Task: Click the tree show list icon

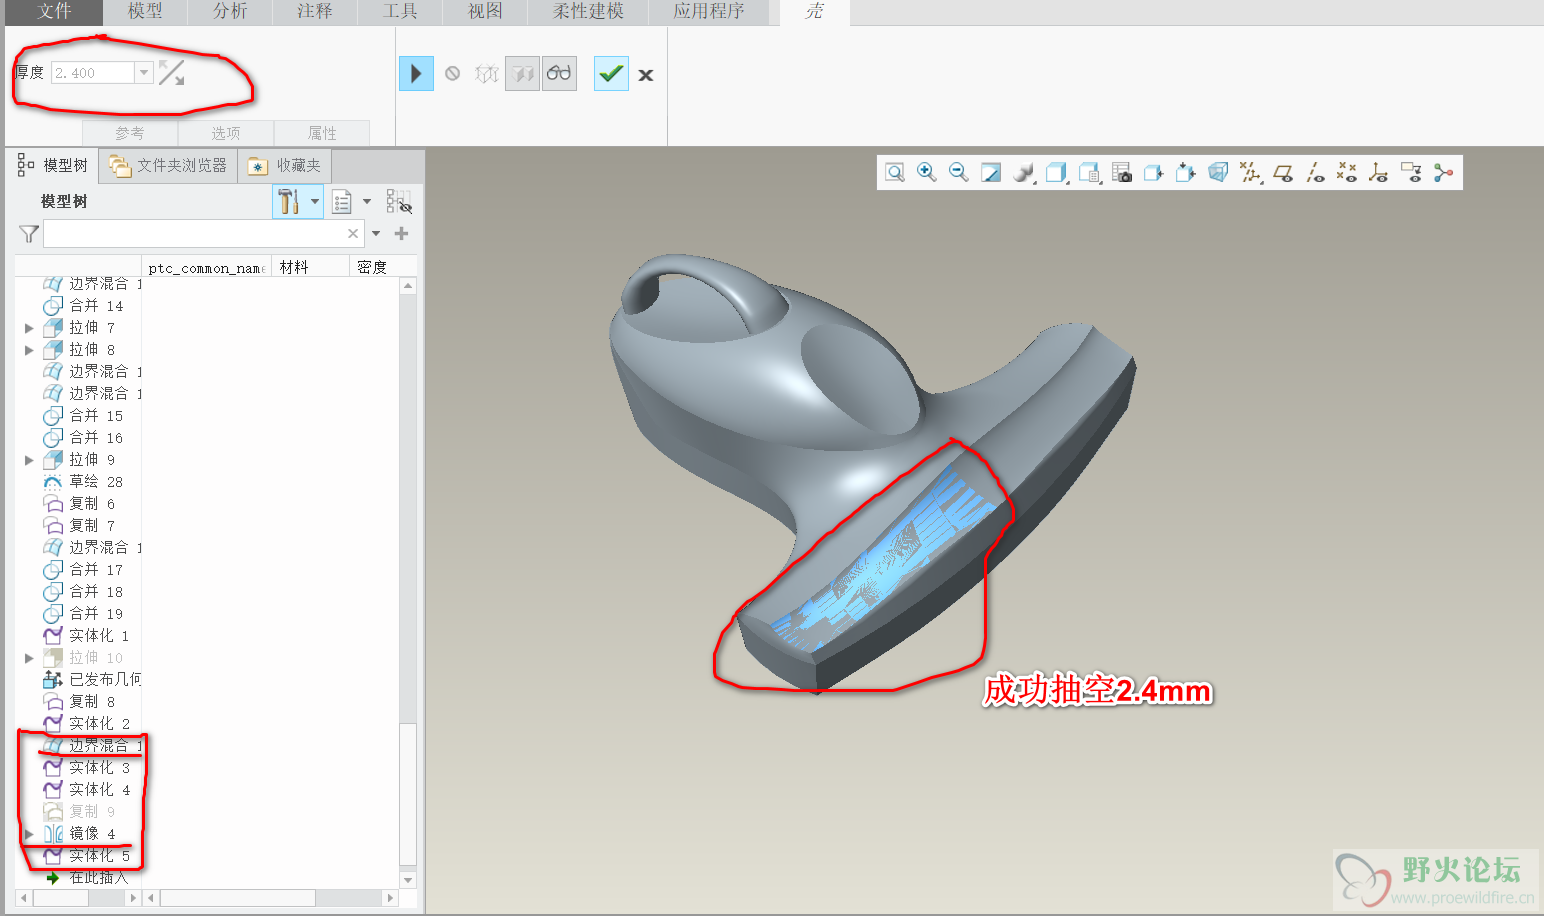Action: (x=342, y=202)
